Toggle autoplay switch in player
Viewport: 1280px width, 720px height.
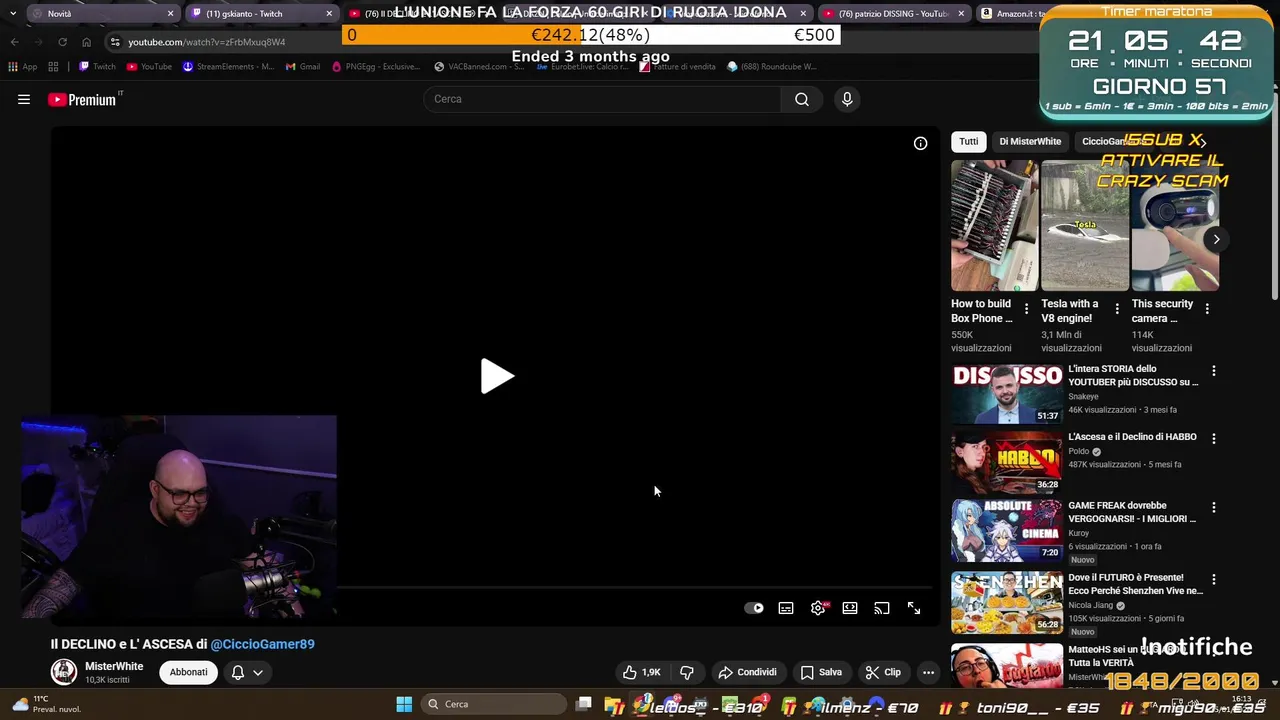click(x=754, y=608)
